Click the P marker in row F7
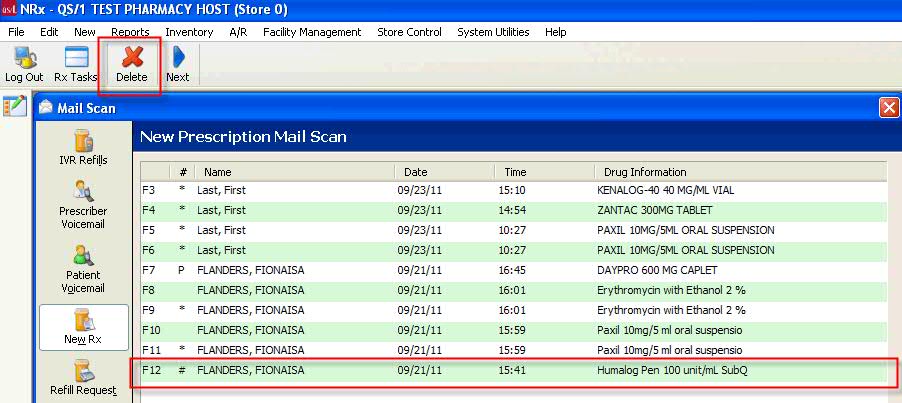The width and height of the screenshot is (902, 403). pyautogui.click(x=181, y=270)
